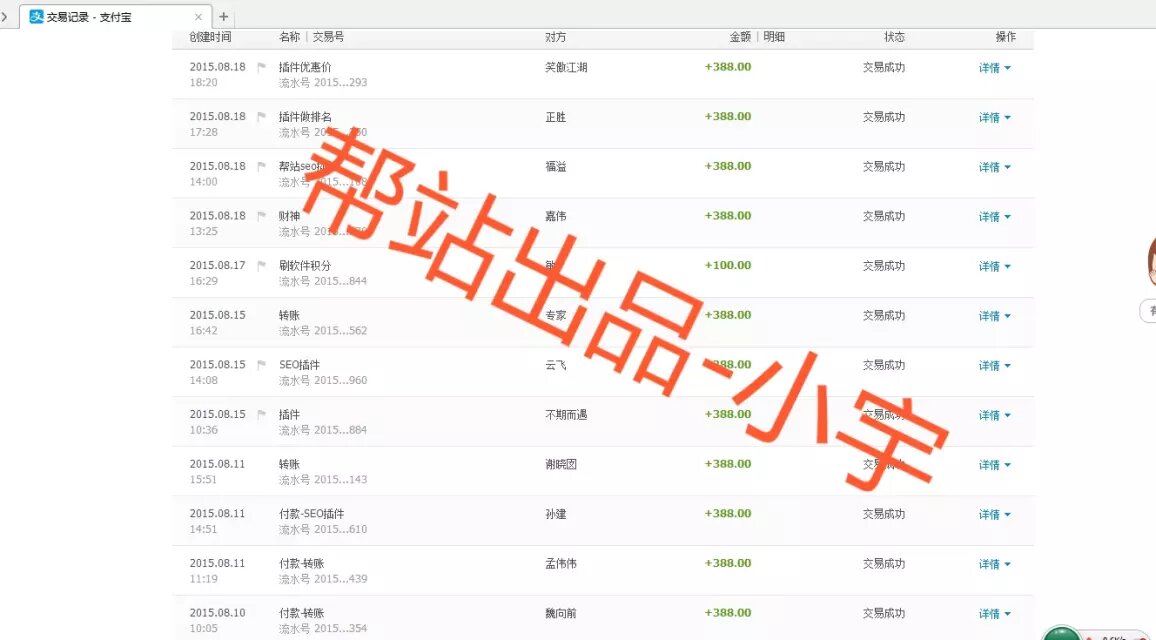Expand 详情 dropdown for the 正胜 transaction
Screen dimensions: 1156x640
coord(994,118)
